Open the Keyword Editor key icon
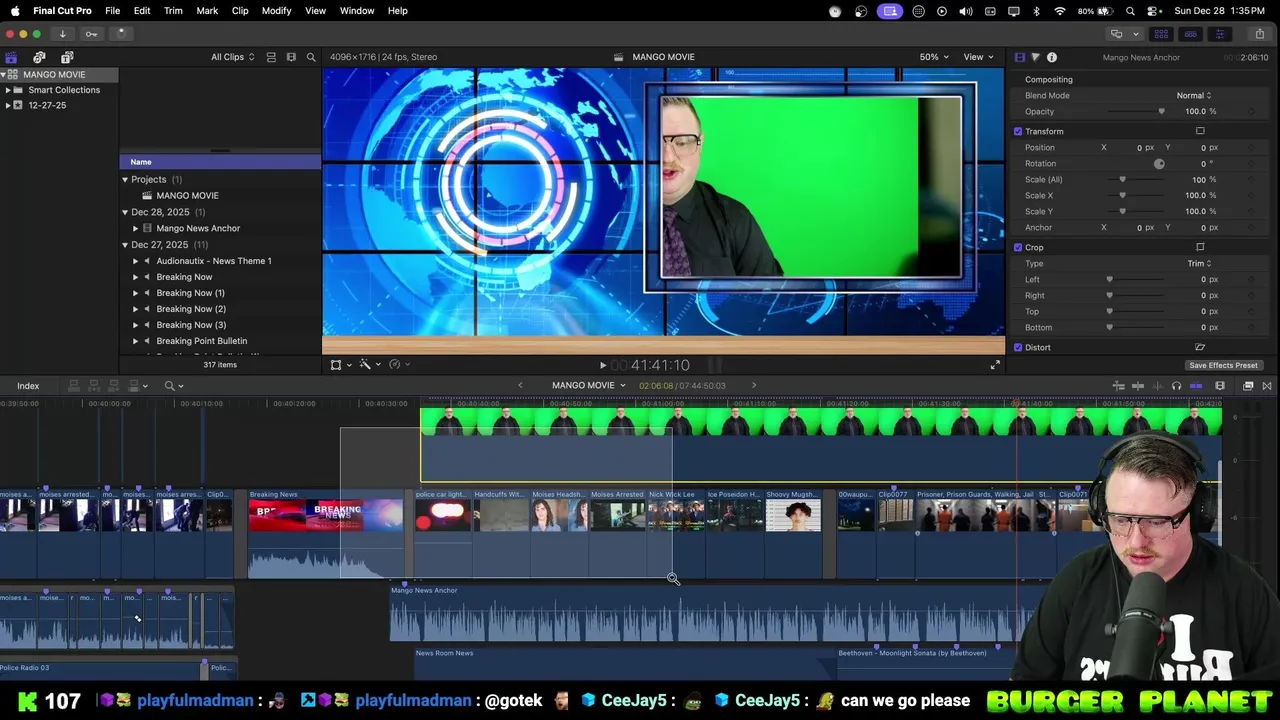Image resolution: width=1280 pixels, height=720 pixels. pyautogui.click(x=91, y=33)
